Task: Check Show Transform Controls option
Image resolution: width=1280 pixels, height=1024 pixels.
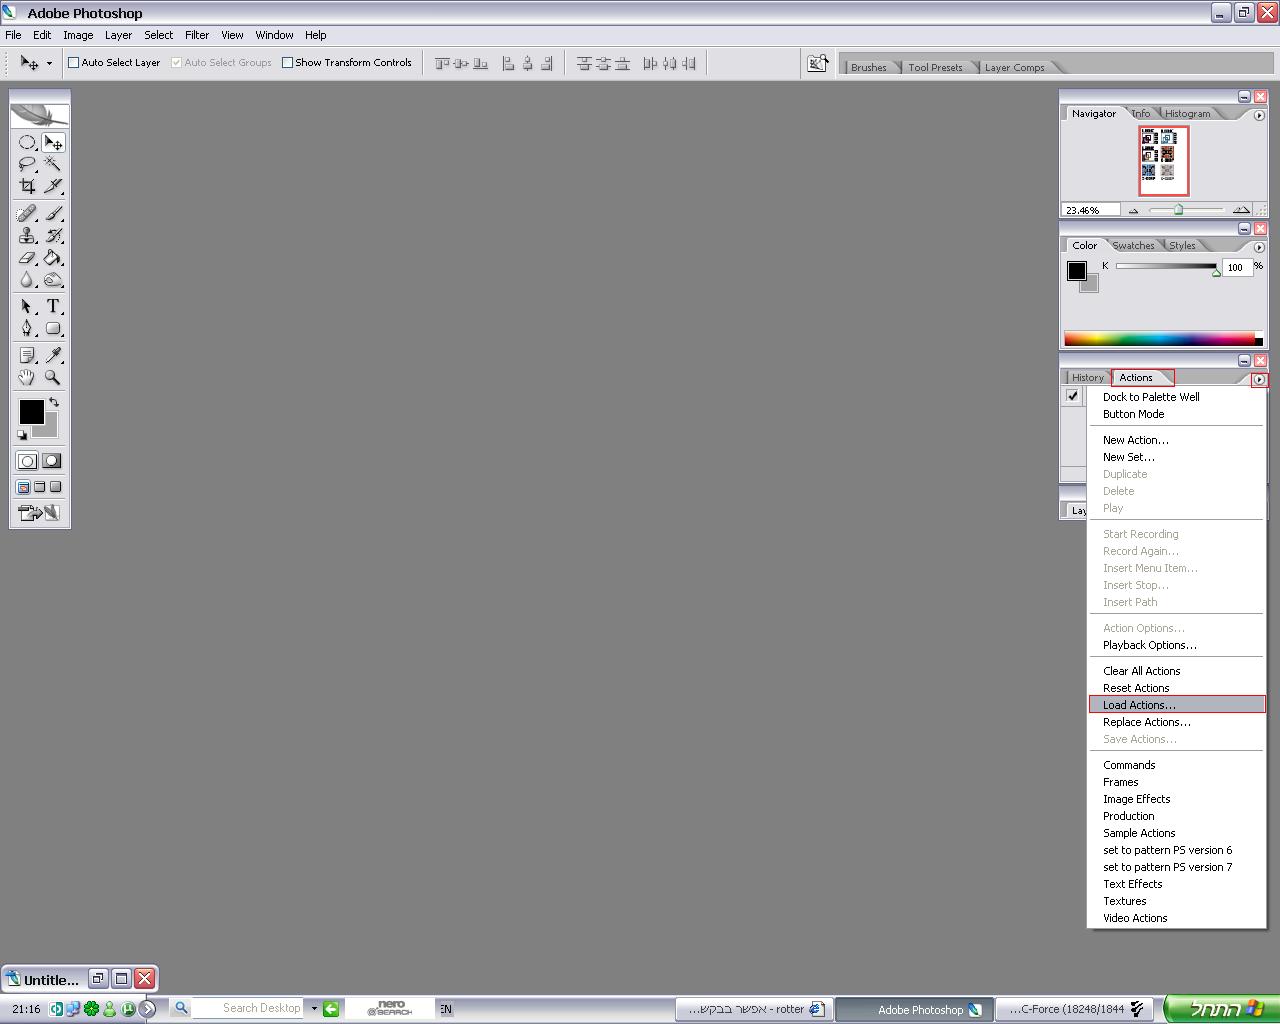Action: pos(288,63)
